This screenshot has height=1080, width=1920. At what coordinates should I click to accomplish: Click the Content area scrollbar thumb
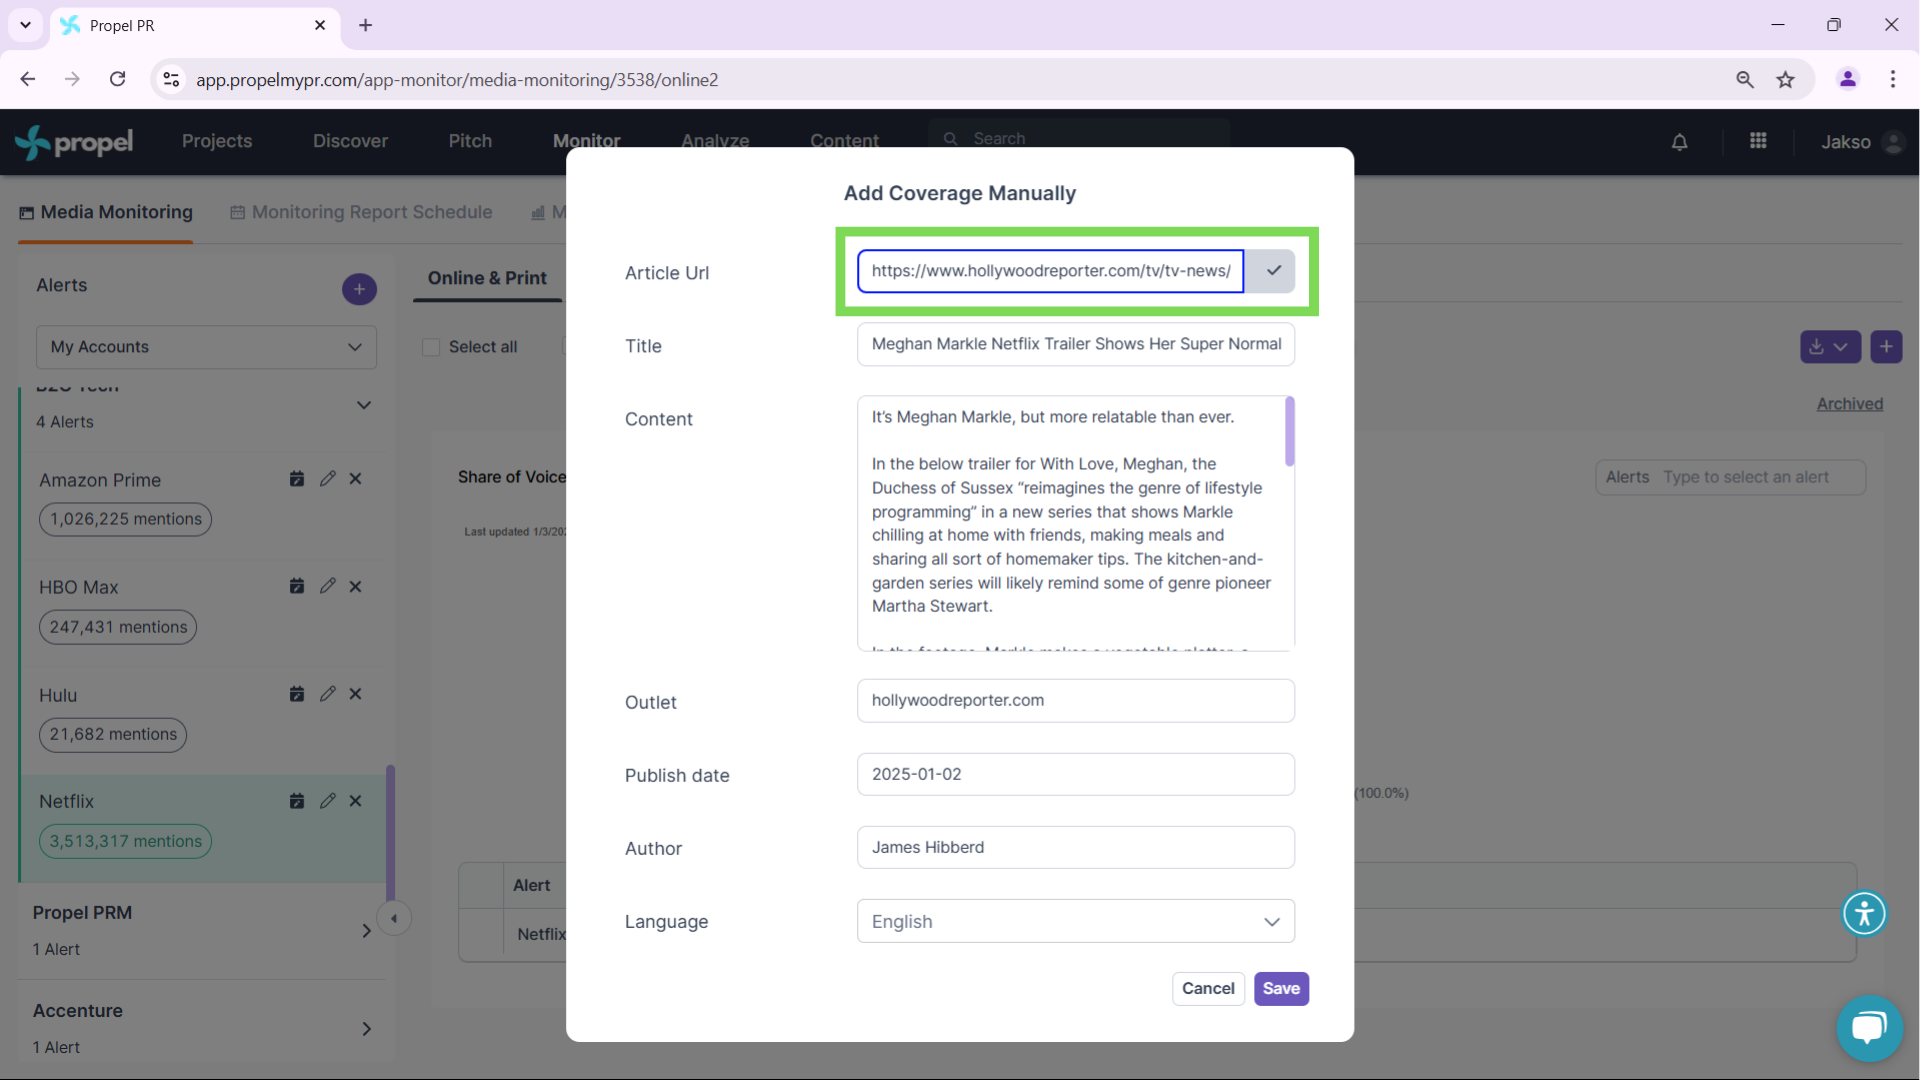click(1290, 431)
